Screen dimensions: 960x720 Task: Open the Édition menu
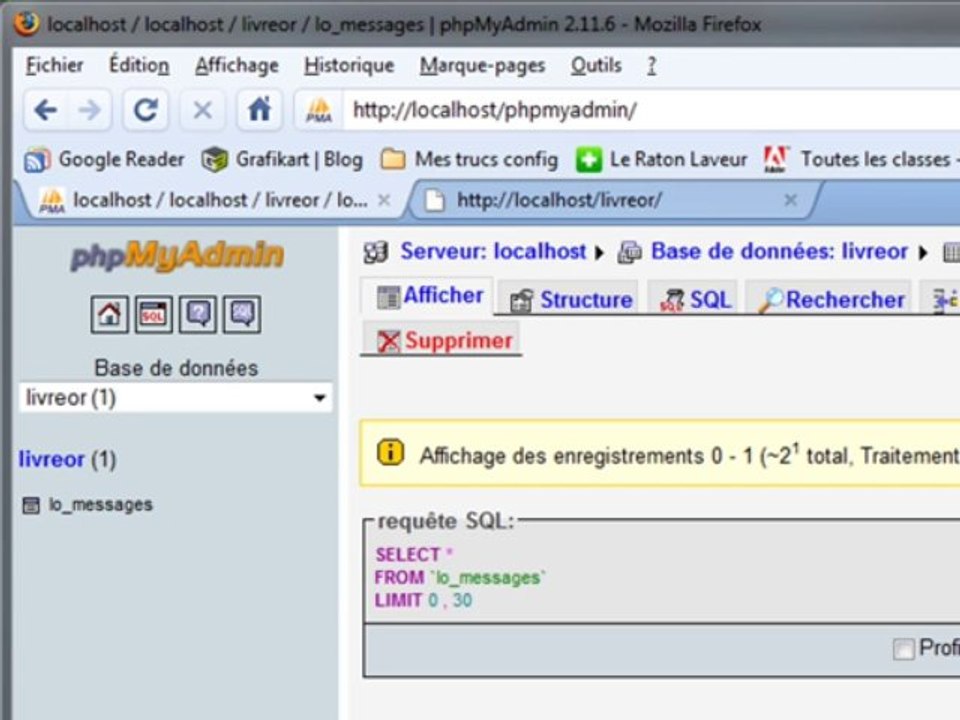pos(139,65)
